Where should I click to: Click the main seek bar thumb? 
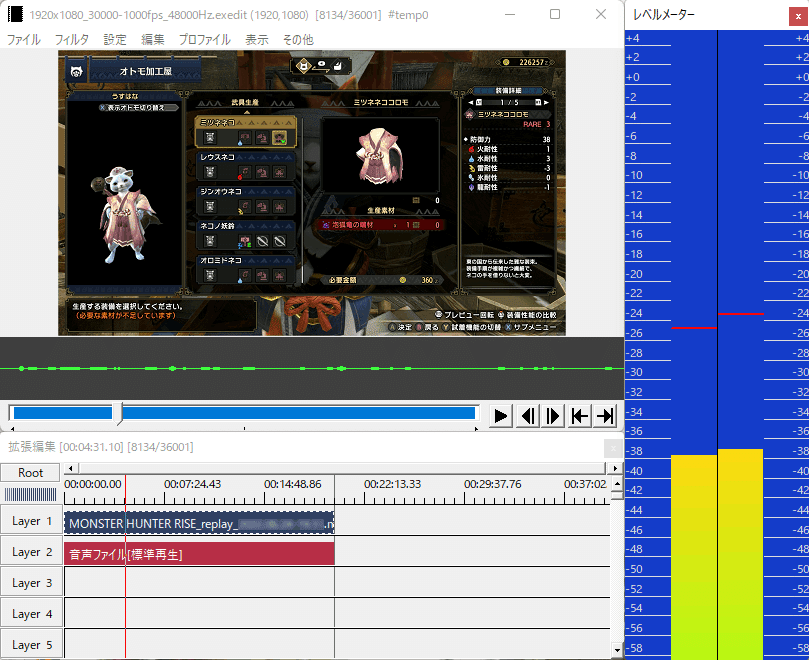[118, 413]
